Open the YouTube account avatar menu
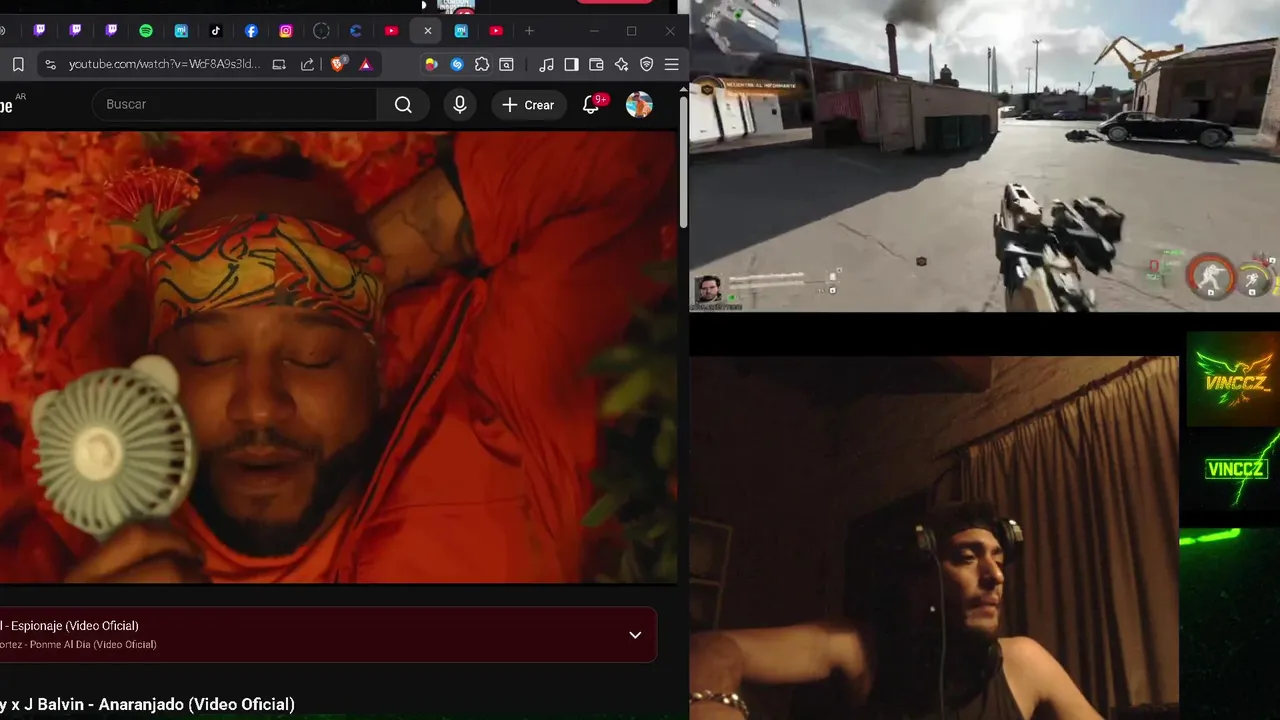This screenshot has width=1280, height=720. [x=639, y=104]
